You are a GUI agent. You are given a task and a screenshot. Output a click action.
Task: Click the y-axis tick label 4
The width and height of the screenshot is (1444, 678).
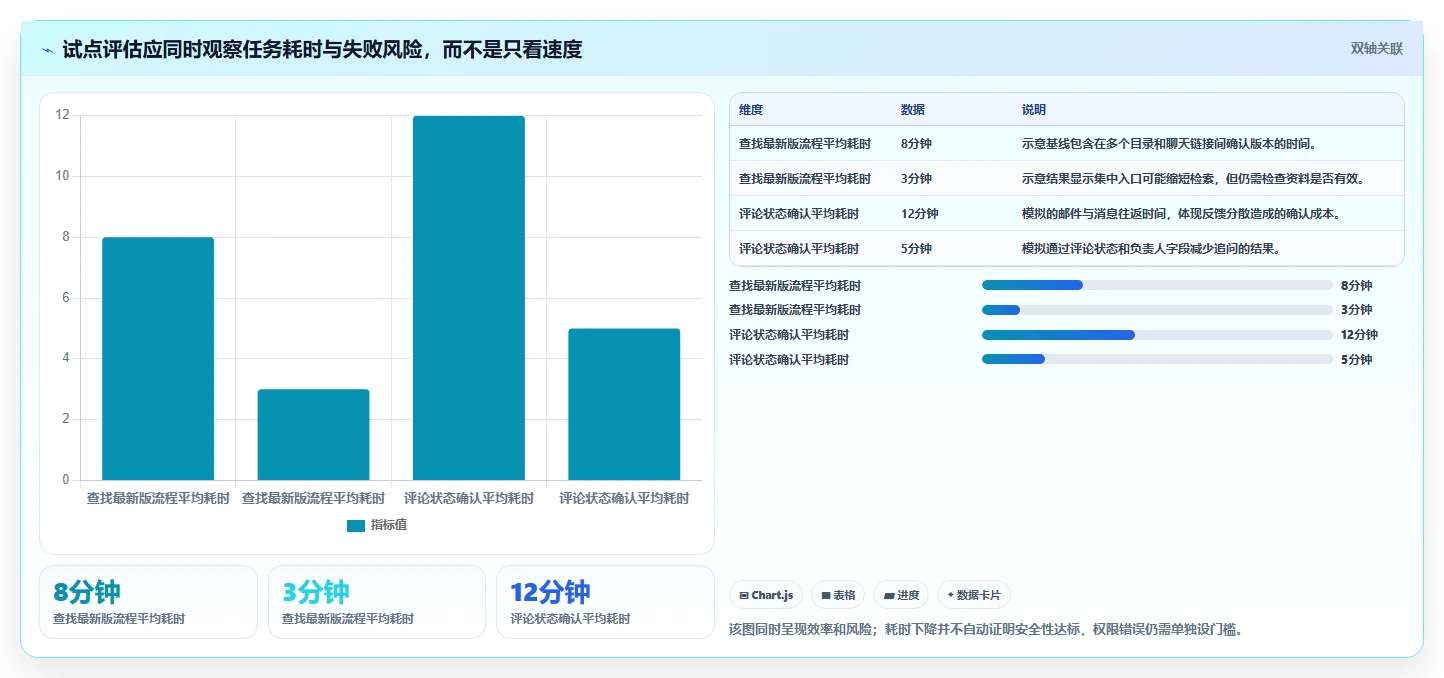[66, 358]
